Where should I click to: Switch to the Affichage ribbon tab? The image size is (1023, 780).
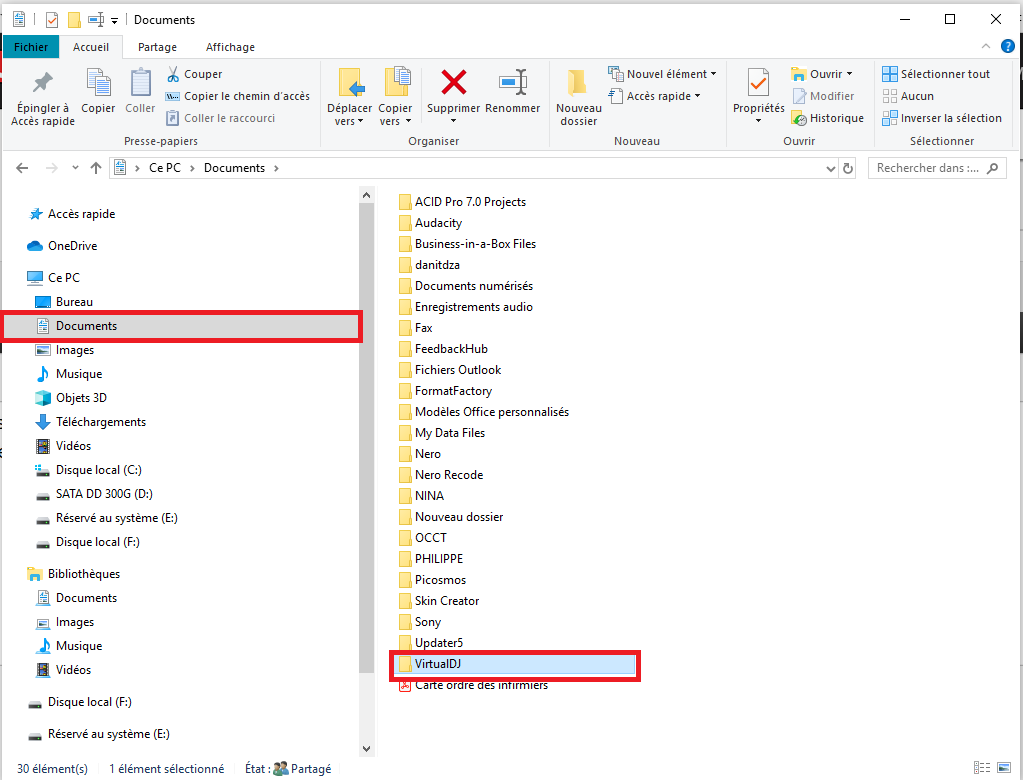(230, 47)
